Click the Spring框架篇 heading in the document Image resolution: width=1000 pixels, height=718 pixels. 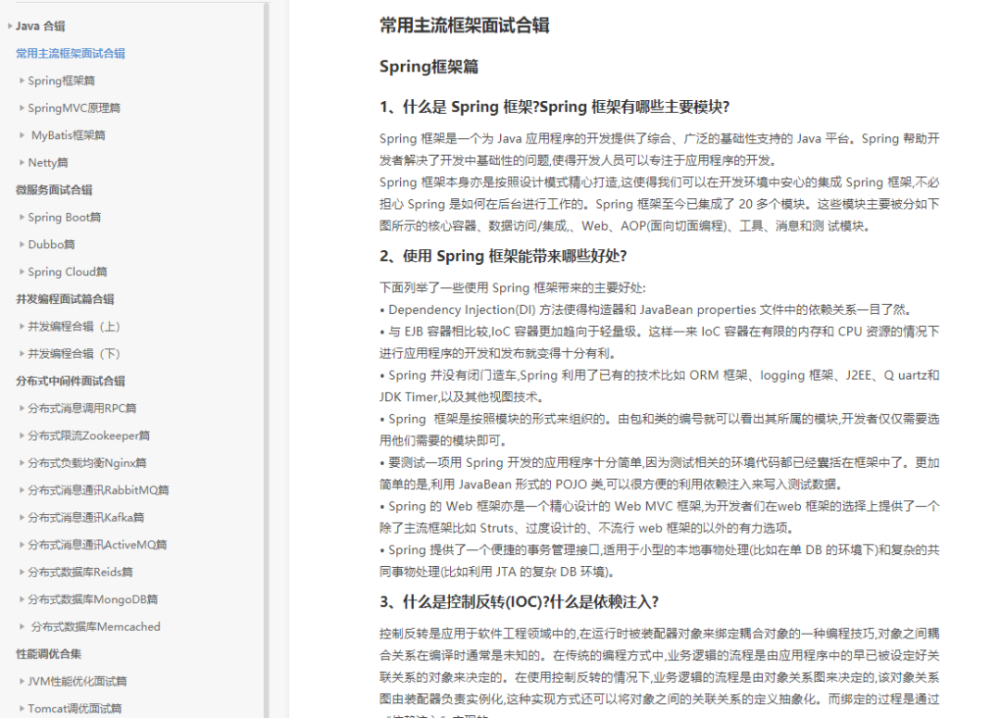click(429, 67)
